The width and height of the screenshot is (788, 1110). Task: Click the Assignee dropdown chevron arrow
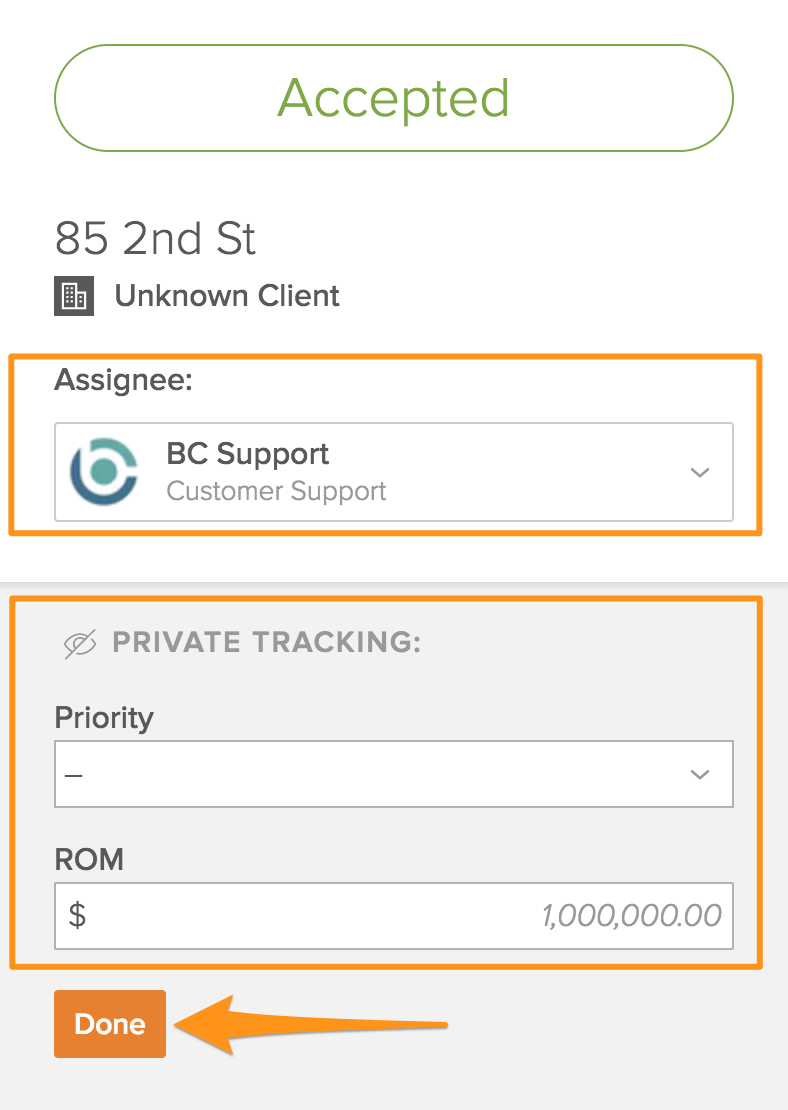tap(699, 472)
